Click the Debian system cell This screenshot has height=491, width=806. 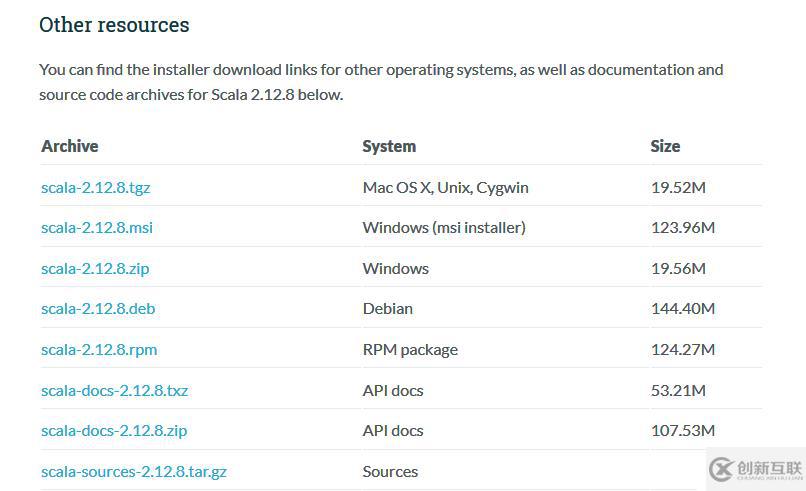(x=388, y=308)
